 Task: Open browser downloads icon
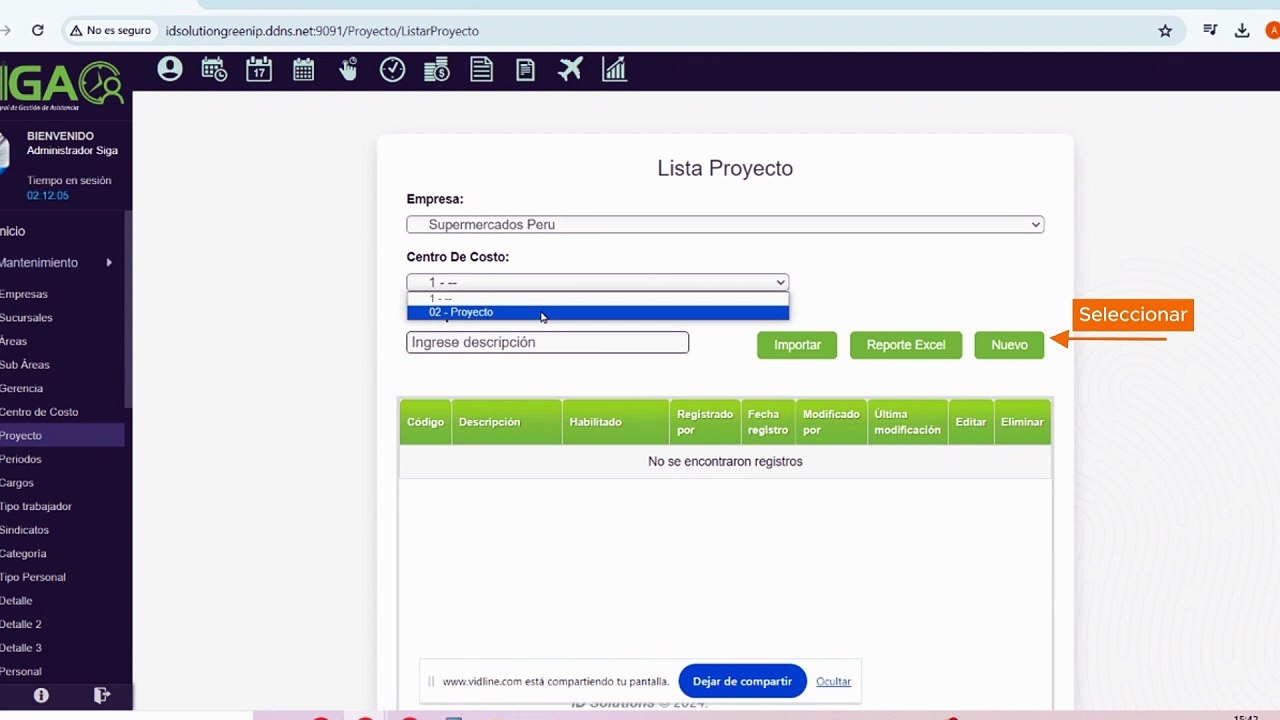tap(1242, 31)
